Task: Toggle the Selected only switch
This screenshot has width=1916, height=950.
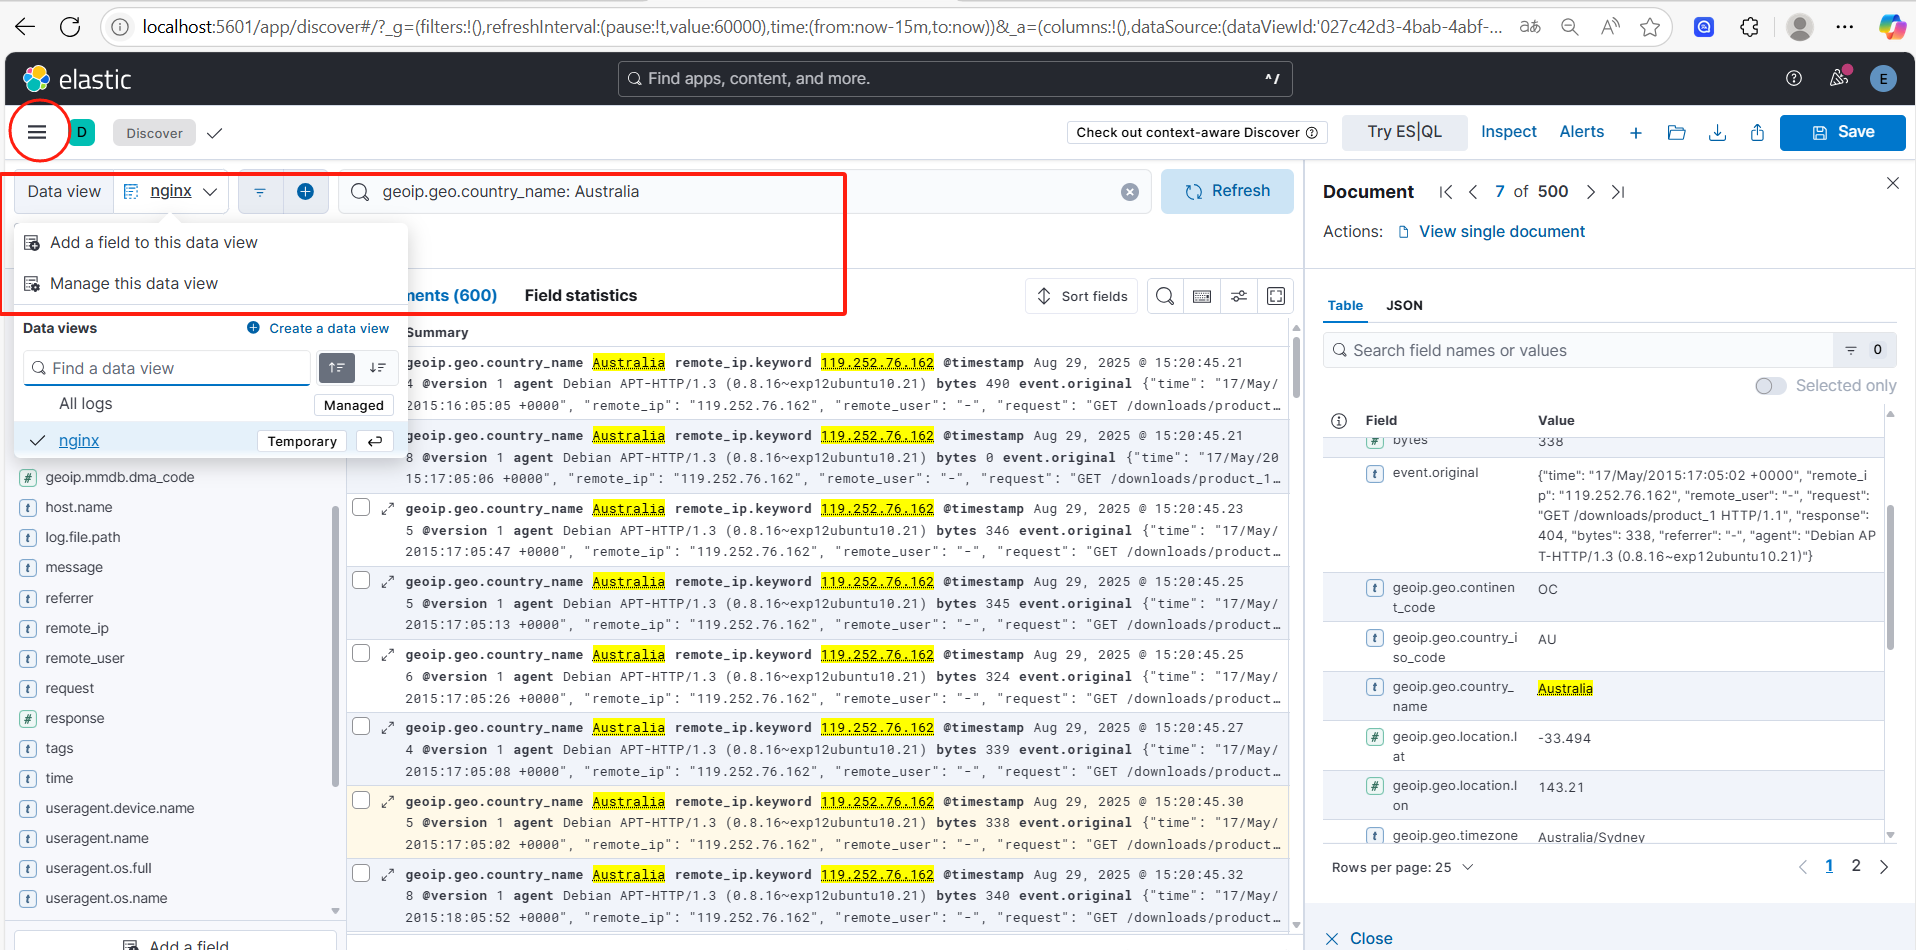Action: coord(1771,386)
